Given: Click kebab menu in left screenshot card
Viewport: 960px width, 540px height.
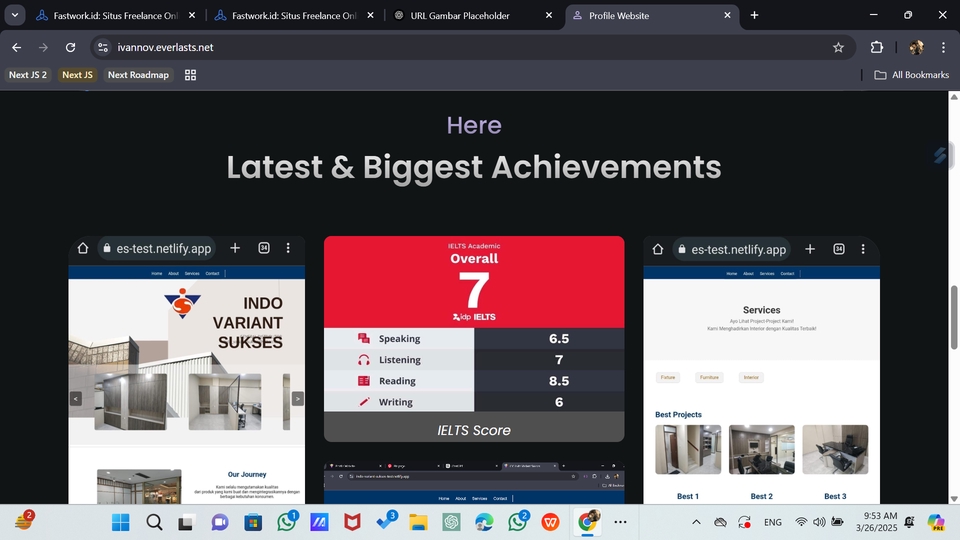Looking at the screenshot, I should (x=288, y=248).
